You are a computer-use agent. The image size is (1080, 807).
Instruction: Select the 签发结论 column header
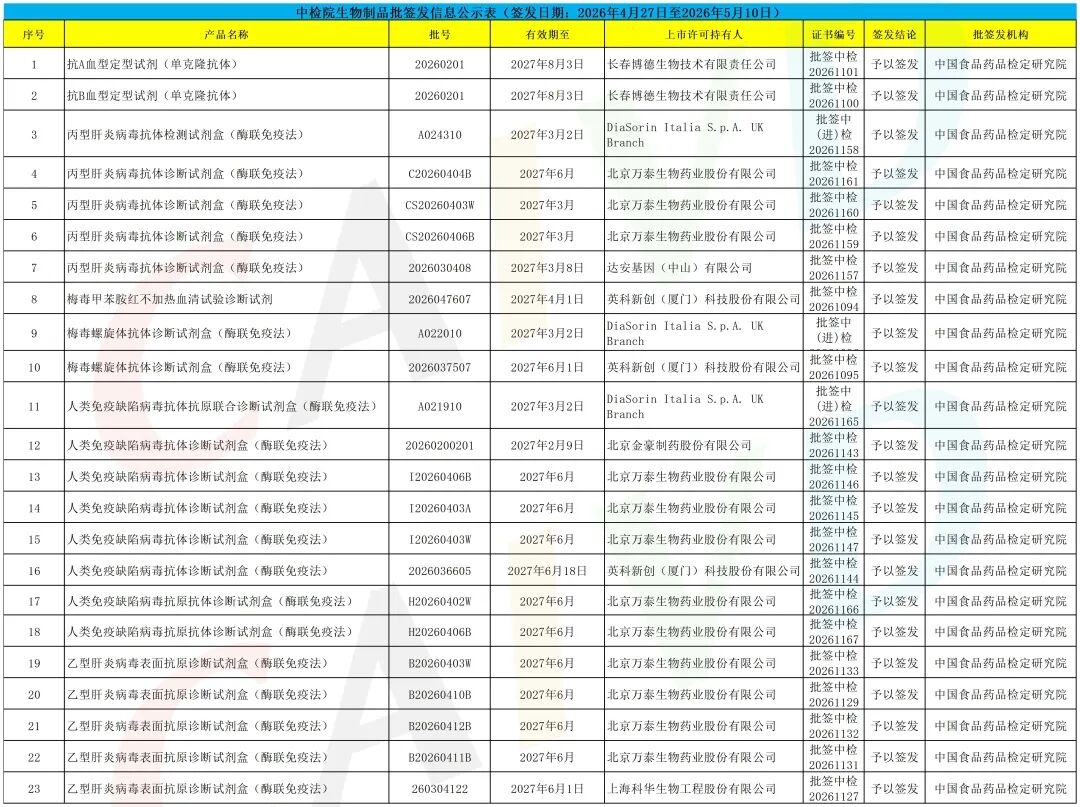(x=895, y=34)
